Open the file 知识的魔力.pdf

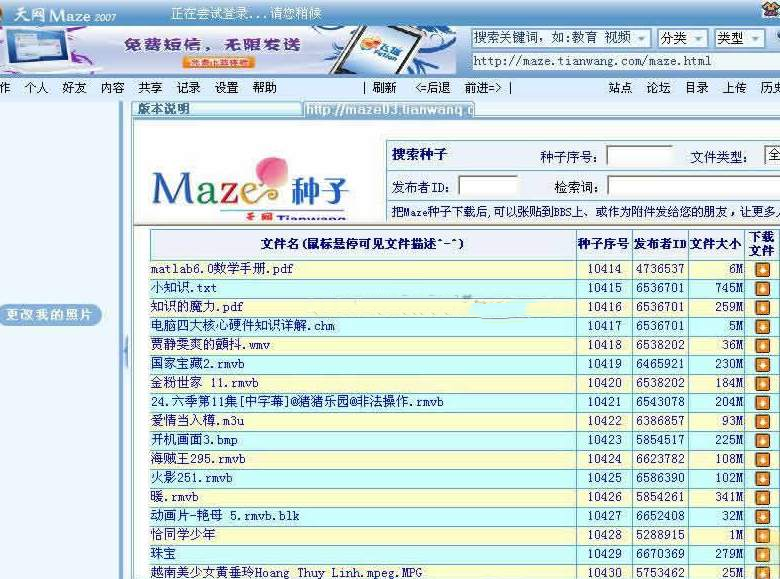point(197,307)
